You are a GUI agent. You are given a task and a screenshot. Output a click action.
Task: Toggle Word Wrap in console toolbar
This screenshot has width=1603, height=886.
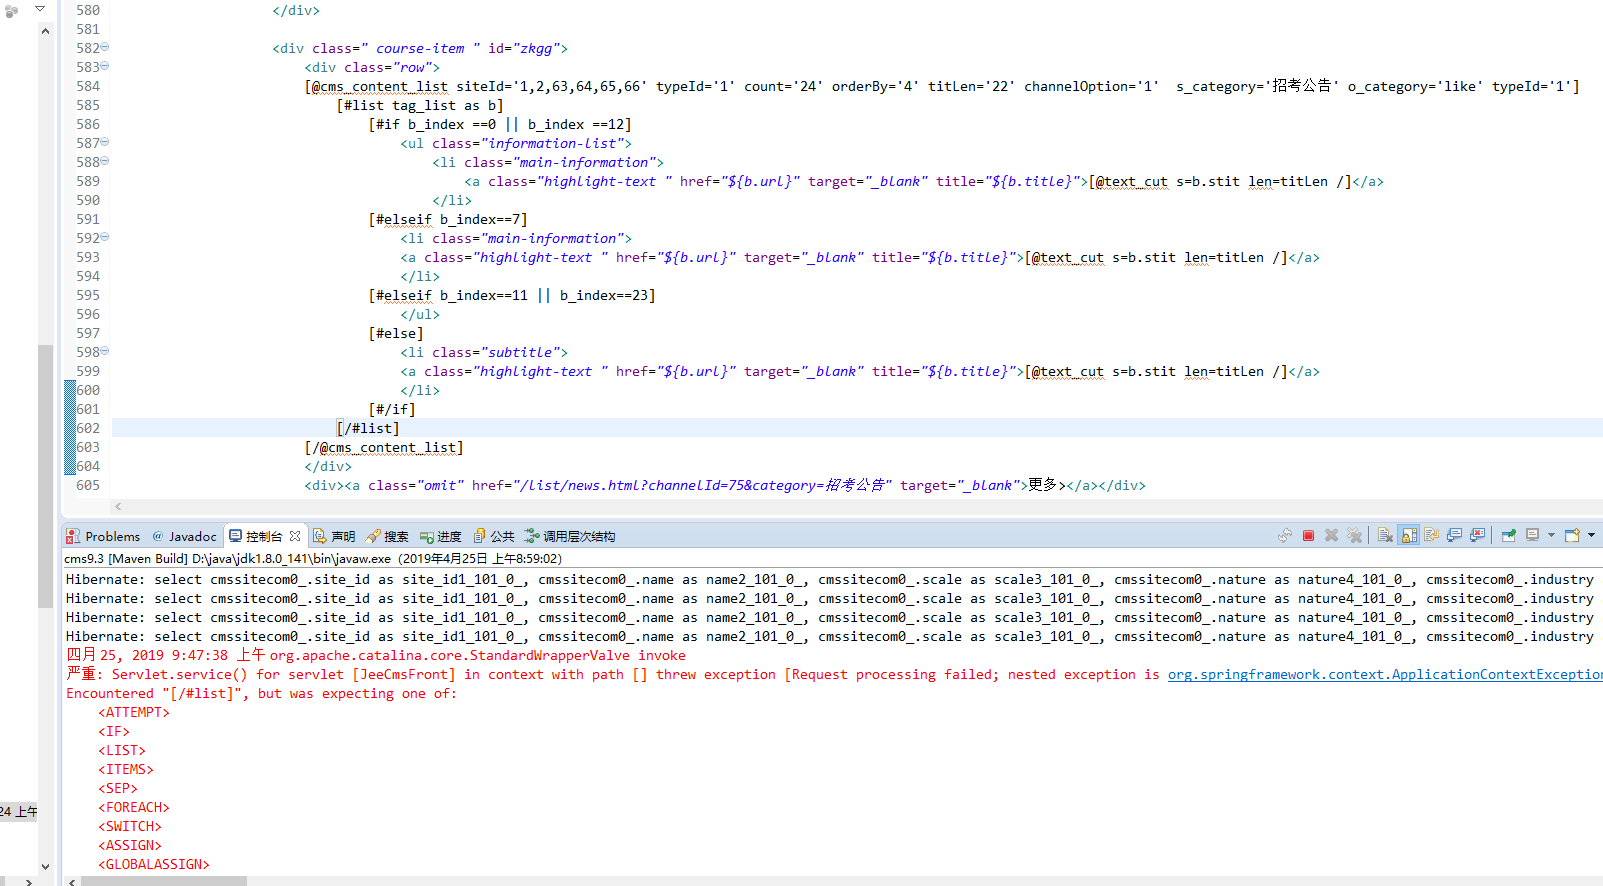[x=1432, y=536]
